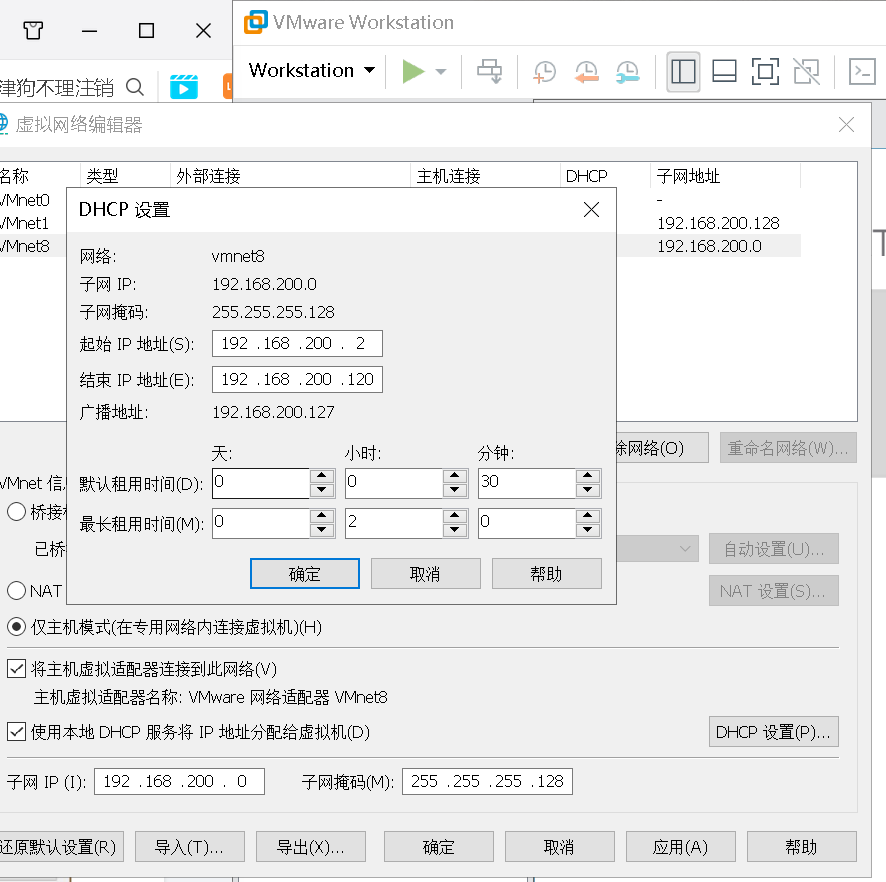The height and width of the screenshot is (882, 886).
Task: Click the Unity mode icon
Action: click(806, 72)
